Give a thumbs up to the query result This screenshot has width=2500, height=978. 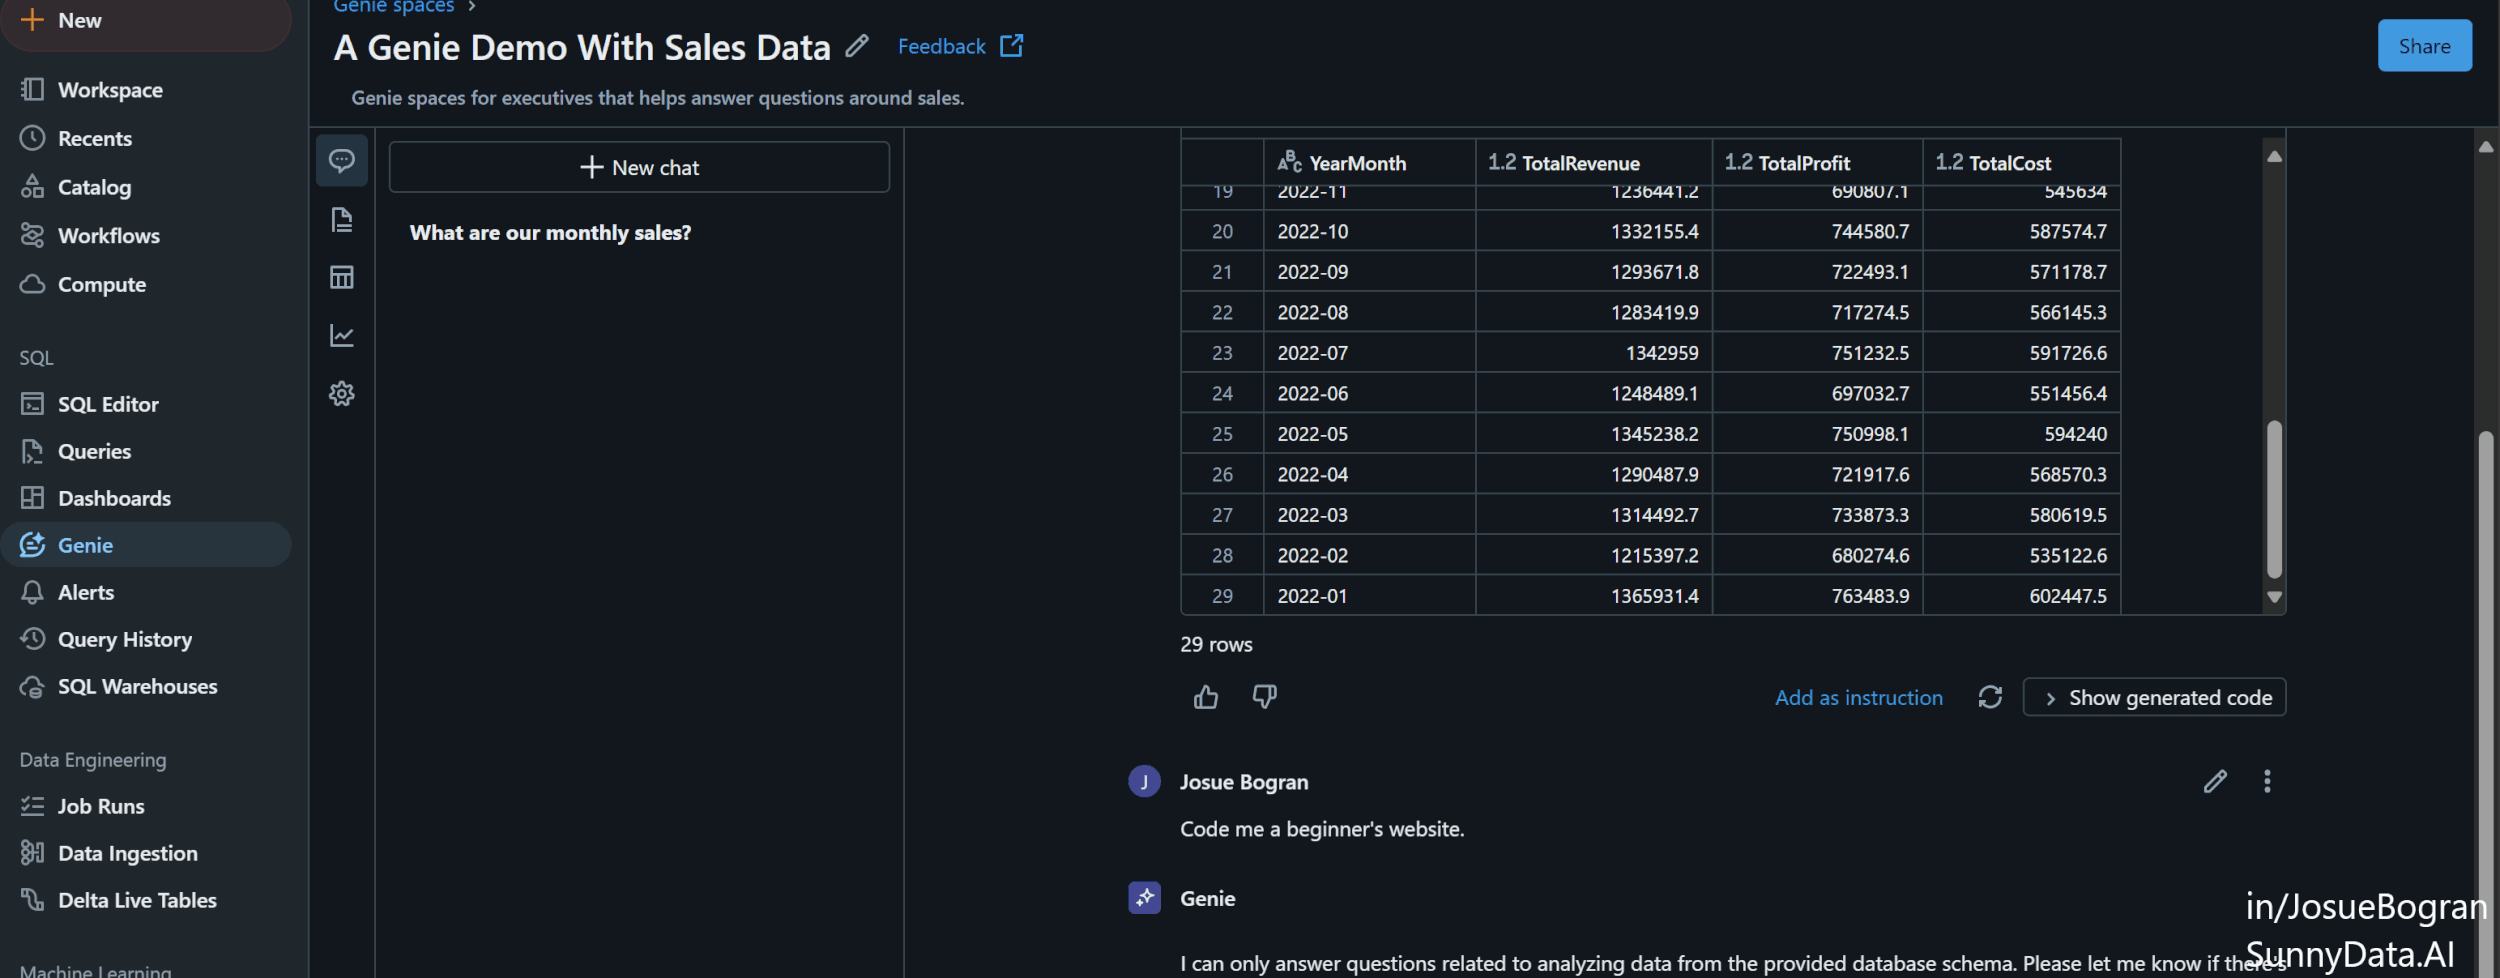click(1205, 697)
